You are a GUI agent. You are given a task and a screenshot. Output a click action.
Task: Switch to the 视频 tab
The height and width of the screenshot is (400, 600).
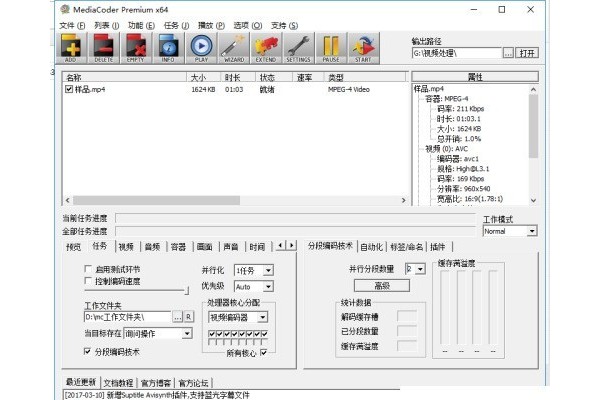pyautogui.click(x=126, y=247)
